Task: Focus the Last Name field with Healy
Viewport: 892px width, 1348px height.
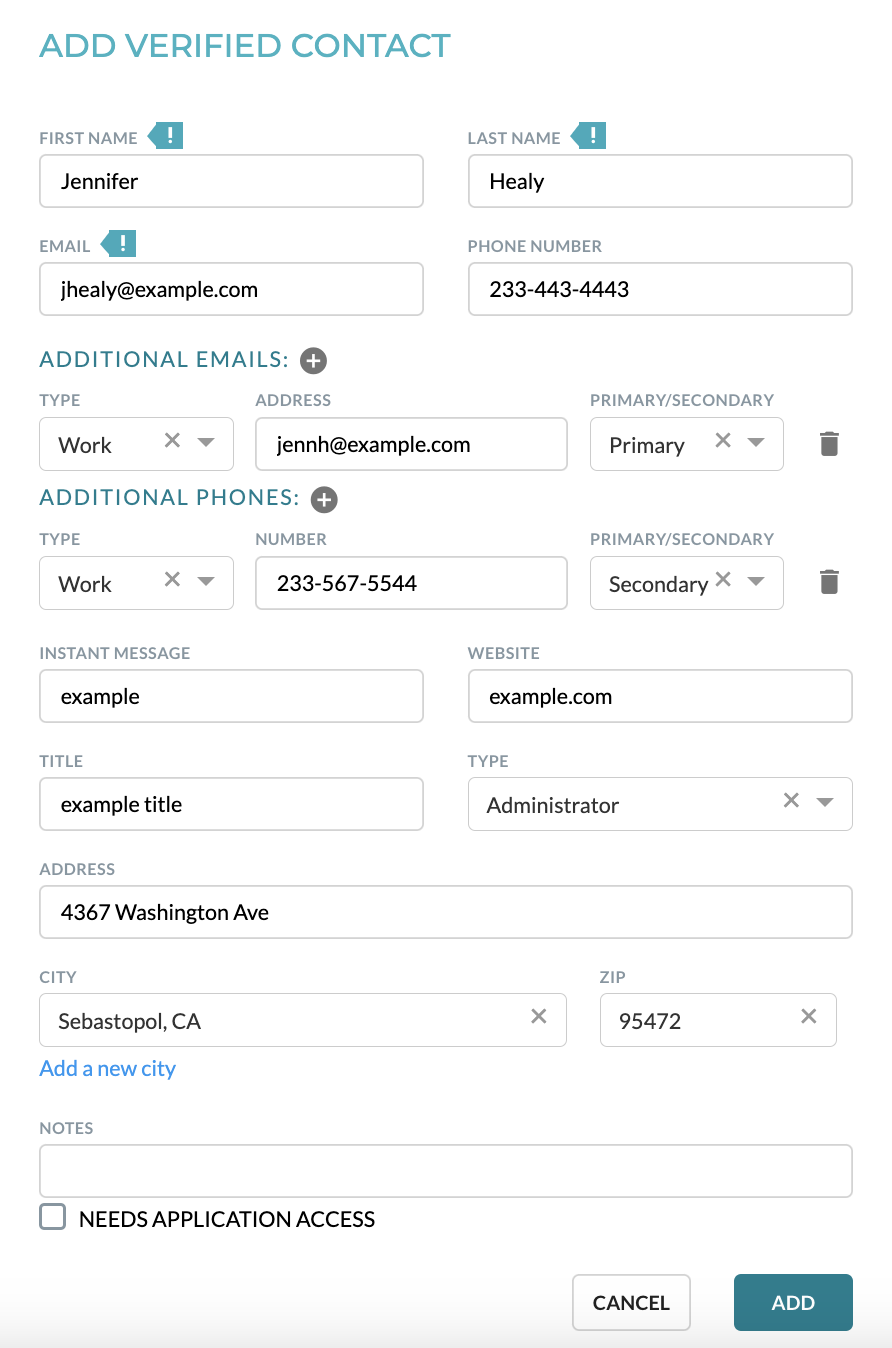Action: coord(660,181)
